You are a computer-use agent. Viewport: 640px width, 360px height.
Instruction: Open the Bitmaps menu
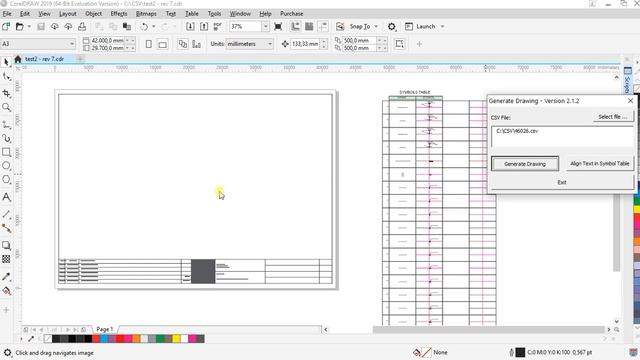coord(146,13)
